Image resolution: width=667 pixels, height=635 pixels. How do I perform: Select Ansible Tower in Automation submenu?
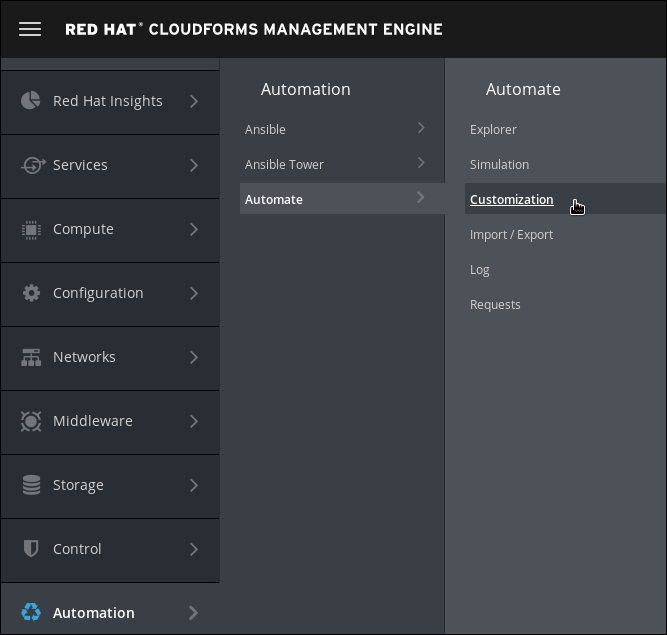click(342, 164)
